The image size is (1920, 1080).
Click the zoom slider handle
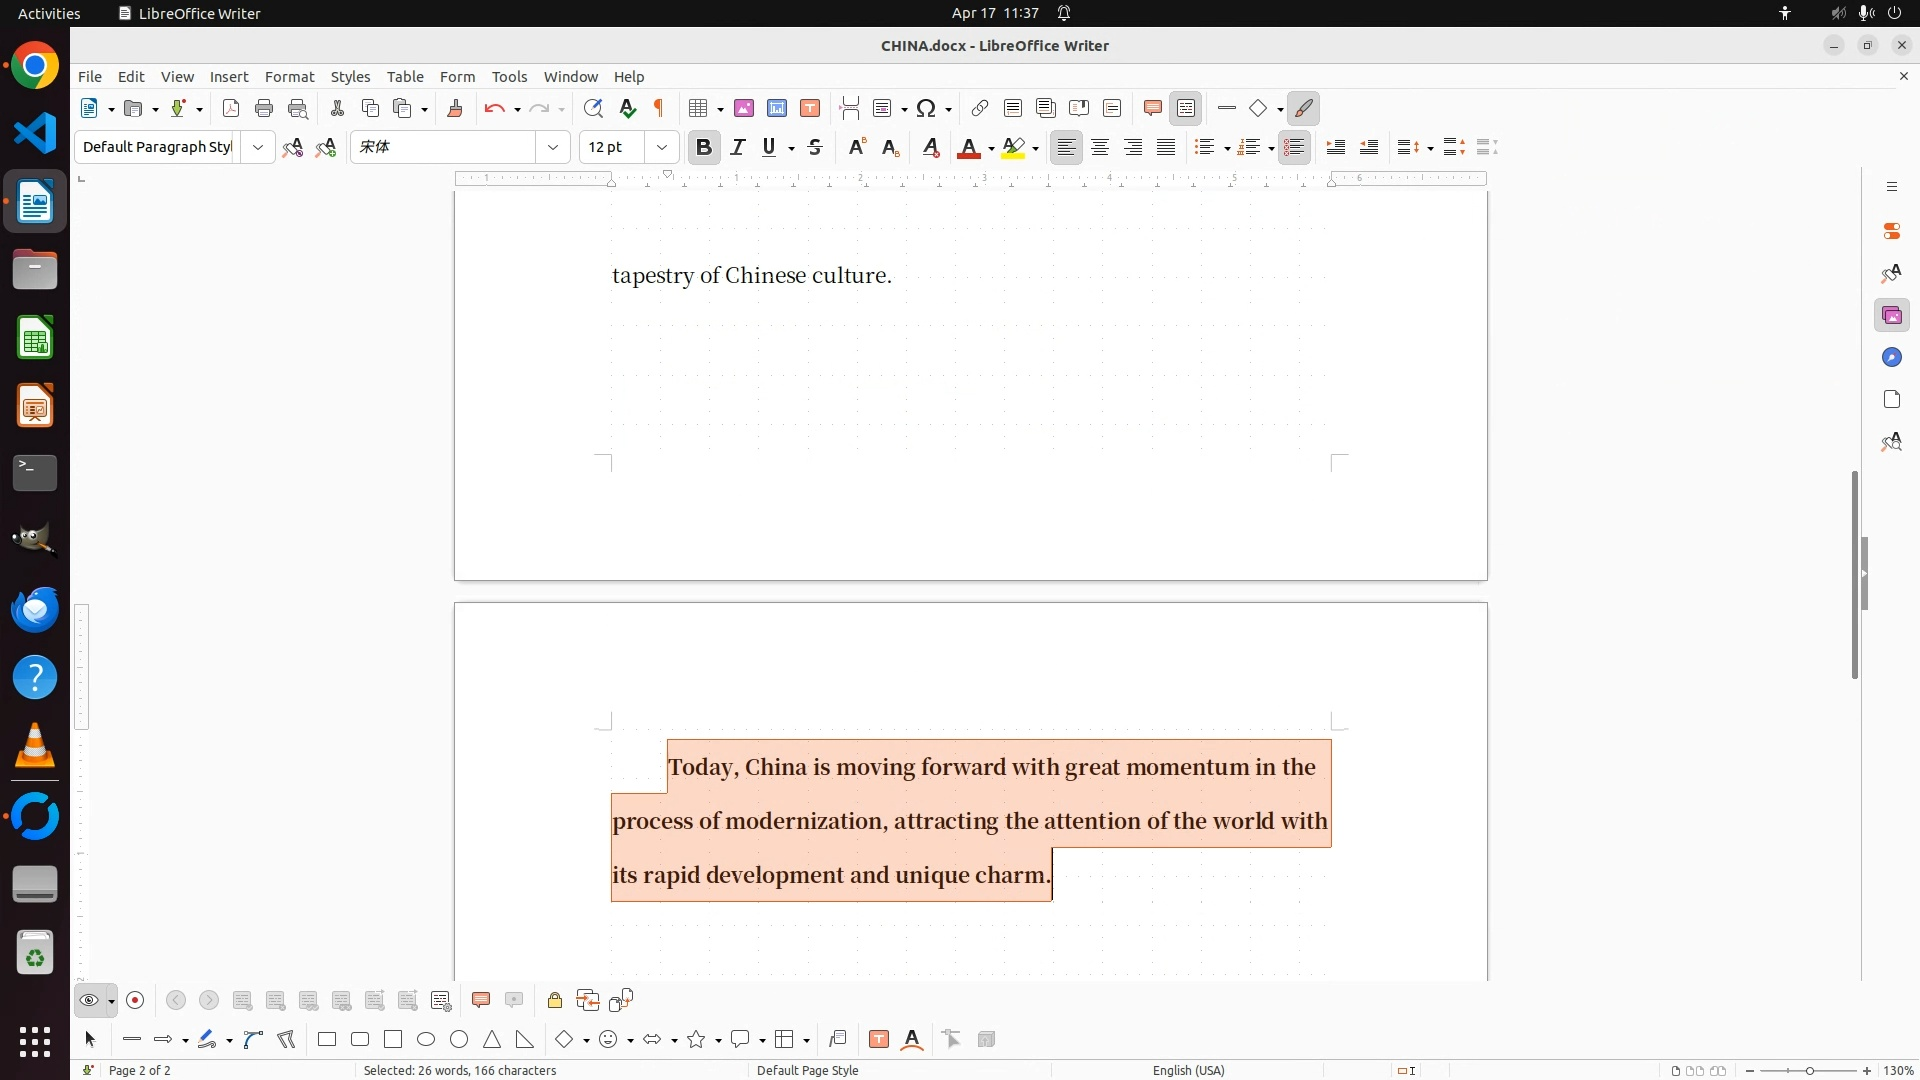click(1808, 1071)
